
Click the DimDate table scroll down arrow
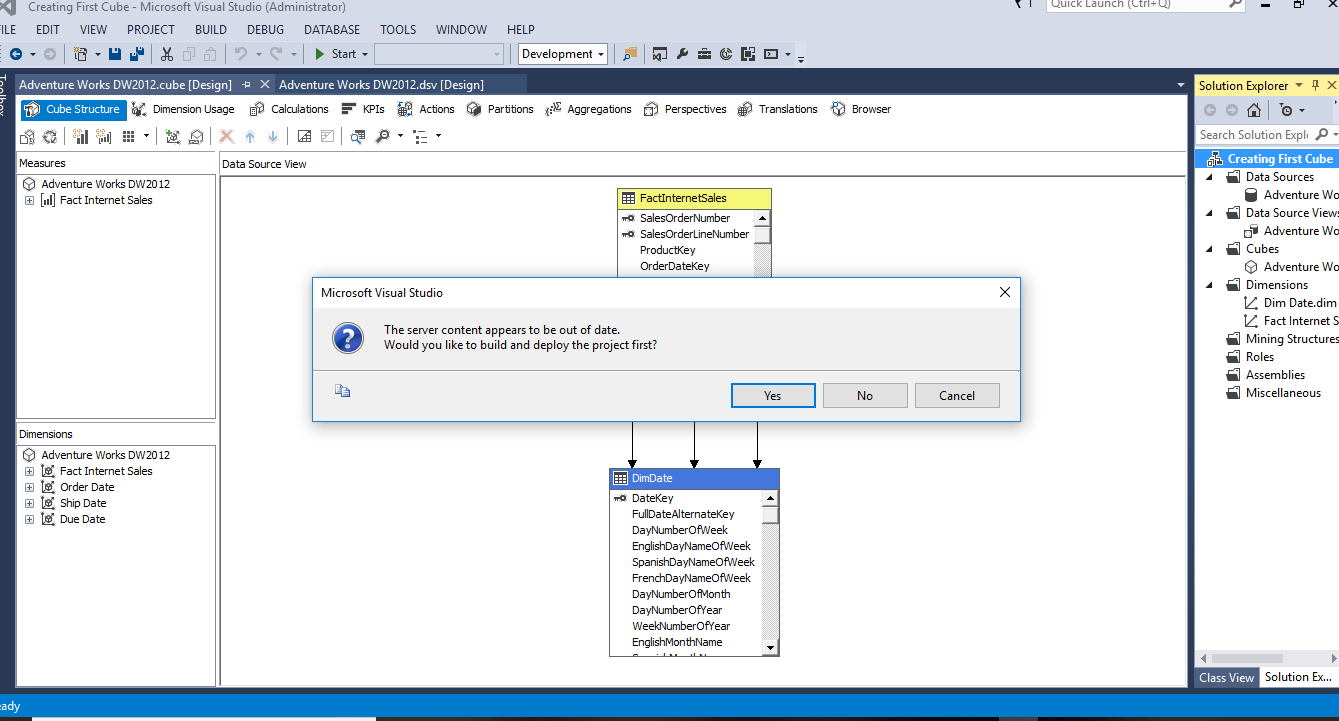point(770,647)
